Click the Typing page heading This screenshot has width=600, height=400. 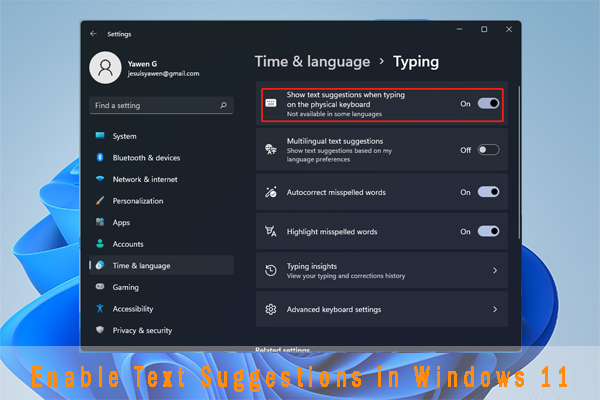click(x=416, y=62)
